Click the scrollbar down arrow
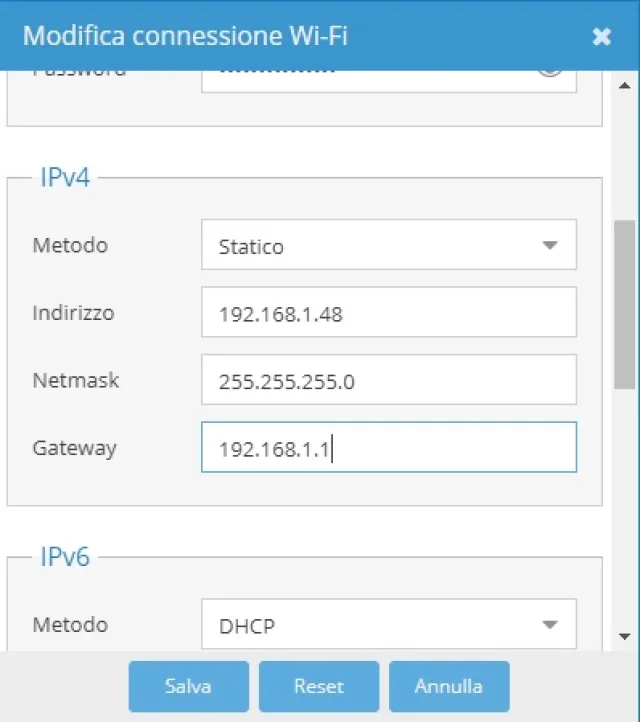 tap(624, 636)
